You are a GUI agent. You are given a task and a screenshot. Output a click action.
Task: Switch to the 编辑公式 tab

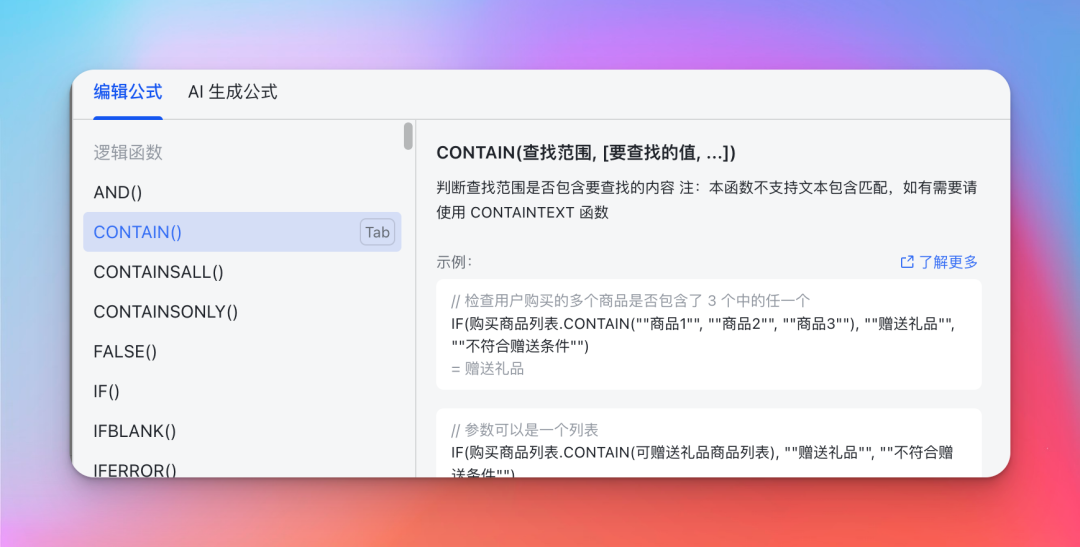tap(128, 92)
